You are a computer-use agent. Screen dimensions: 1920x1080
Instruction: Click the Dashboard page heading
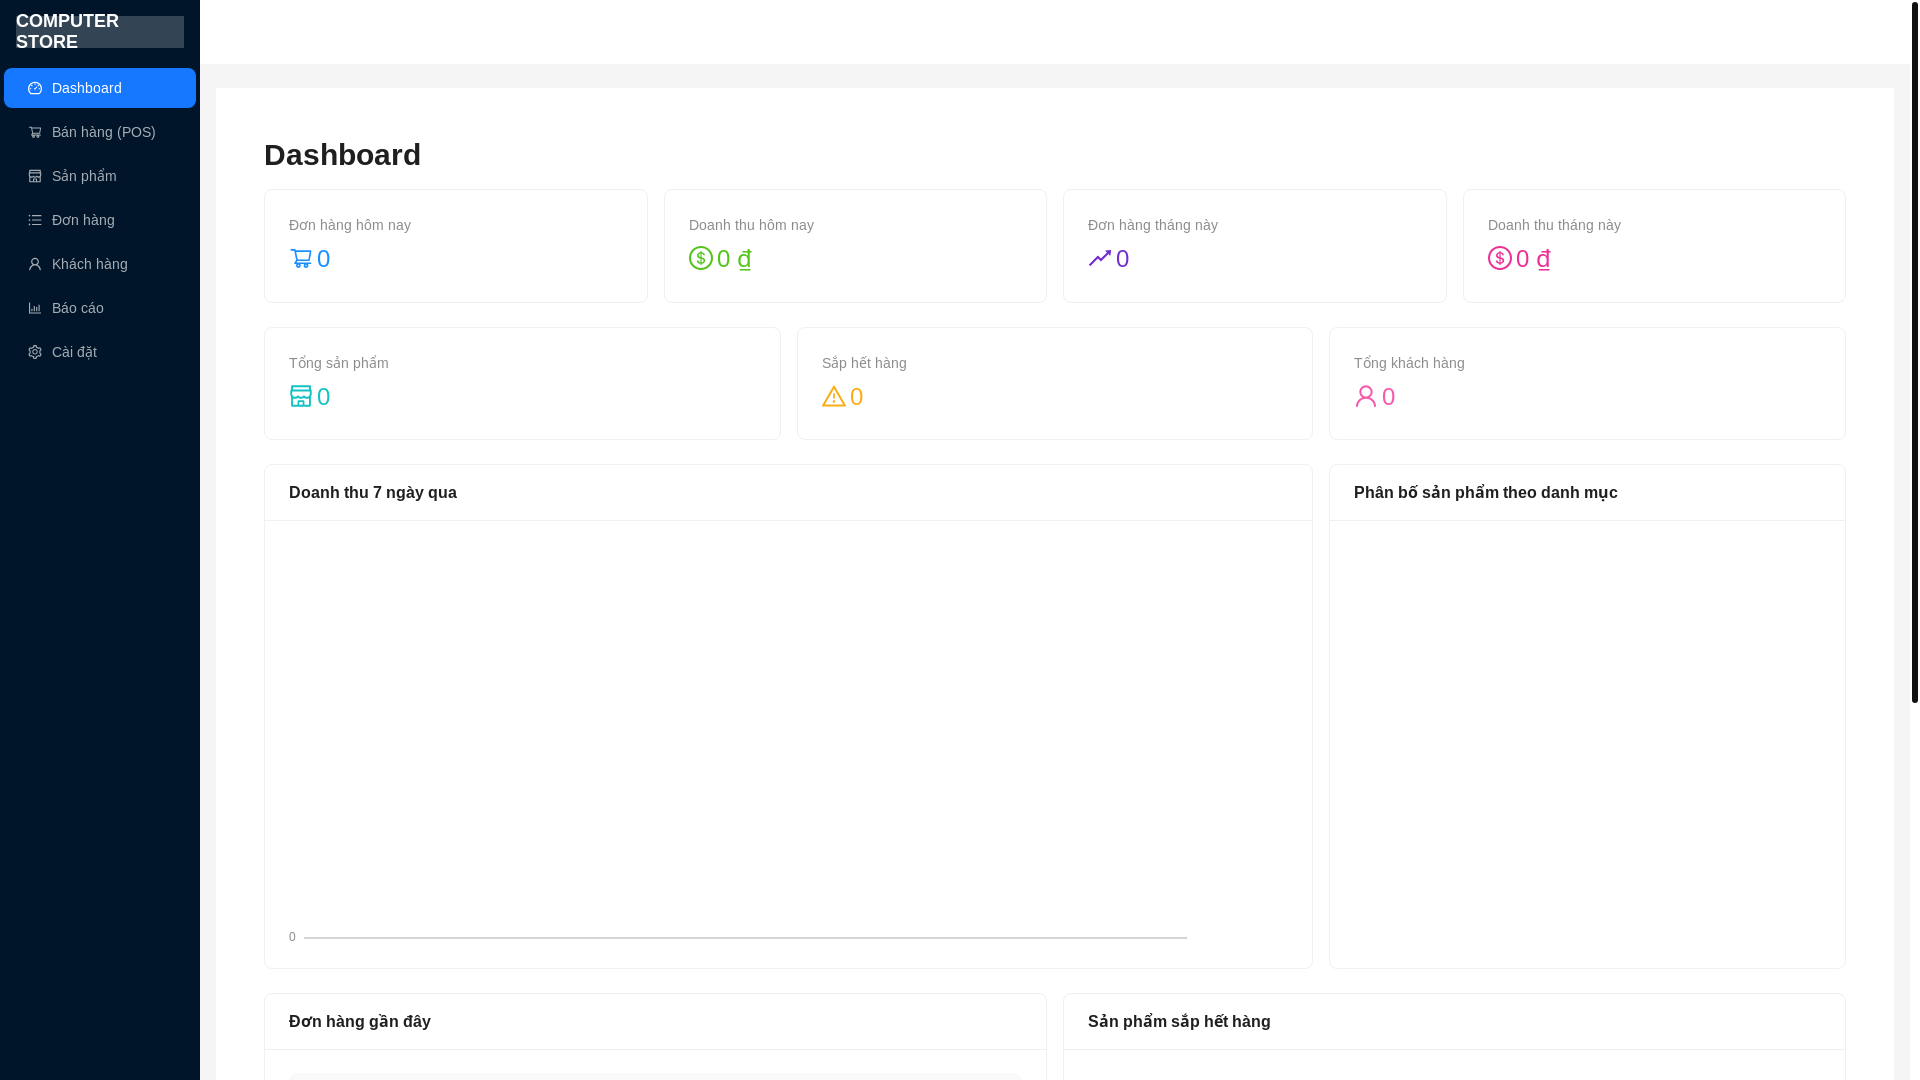pos(342,155)
